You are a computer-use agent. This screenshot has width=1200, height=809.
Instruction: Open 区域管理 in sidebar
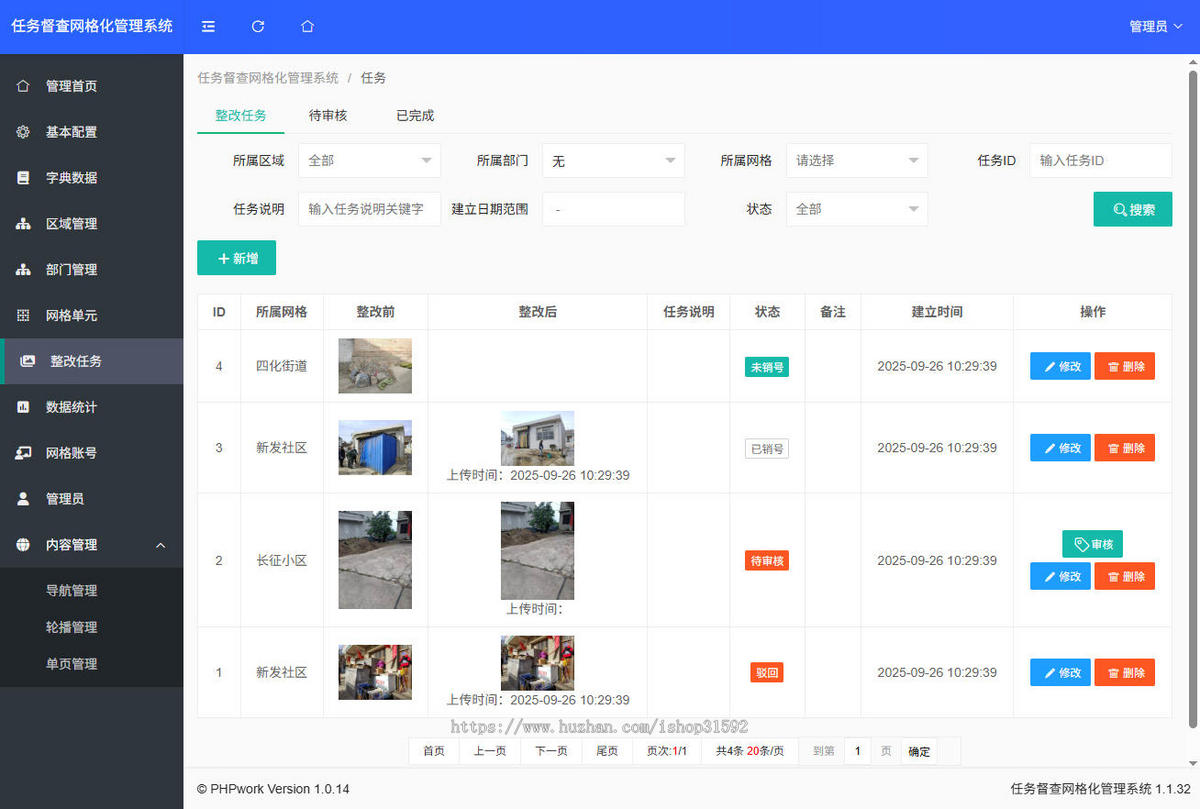[92, 224]
